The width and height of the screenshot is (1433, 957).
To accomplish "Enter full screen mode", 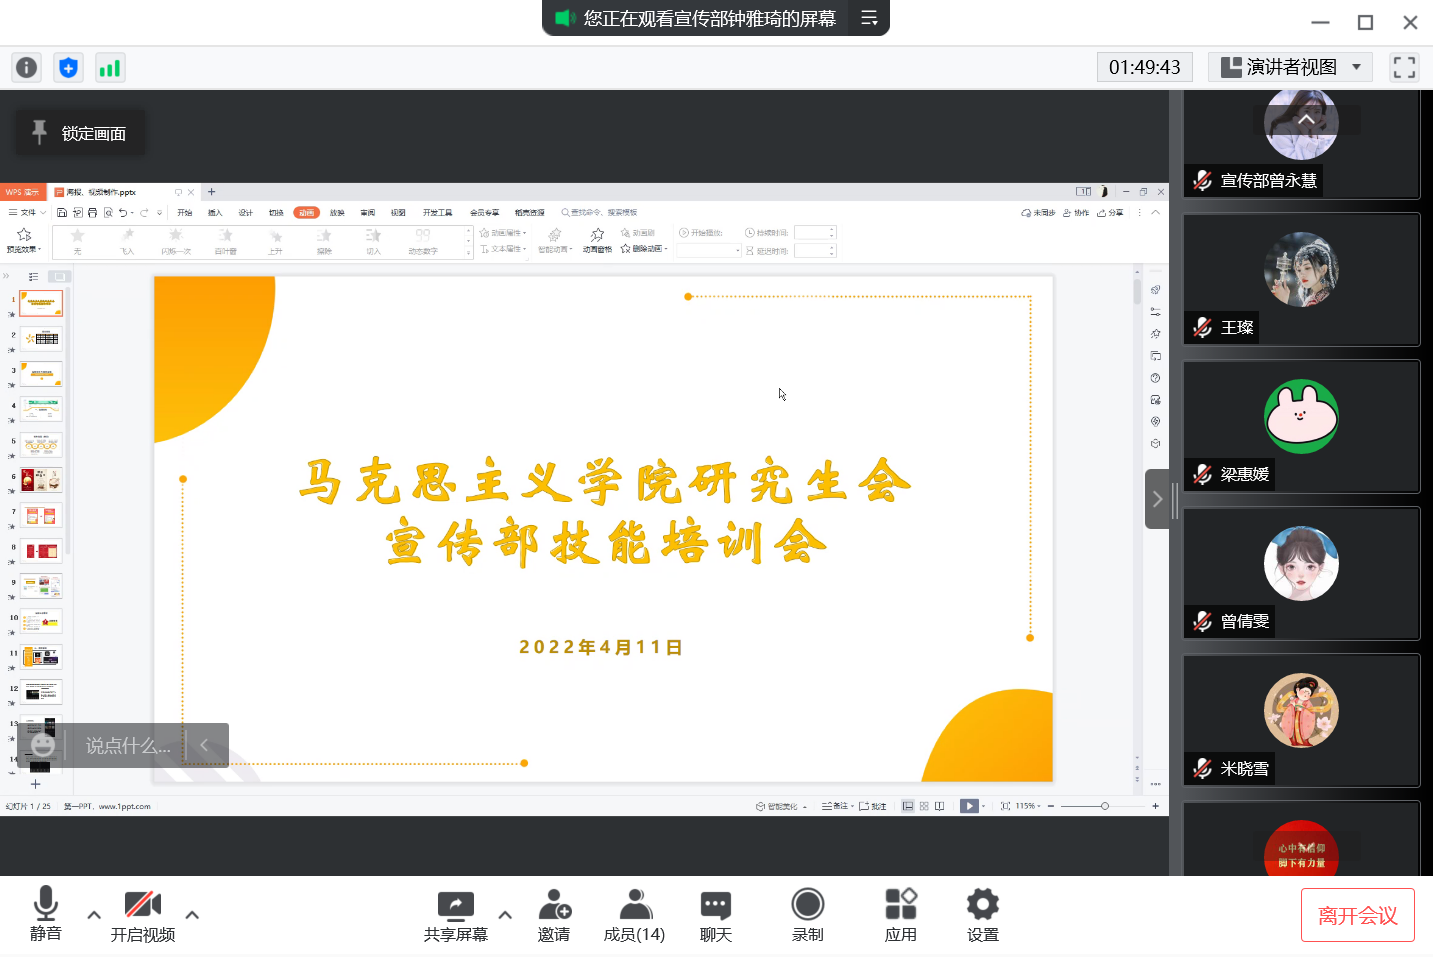I will pyautogui.click(x=1404, y=67).
